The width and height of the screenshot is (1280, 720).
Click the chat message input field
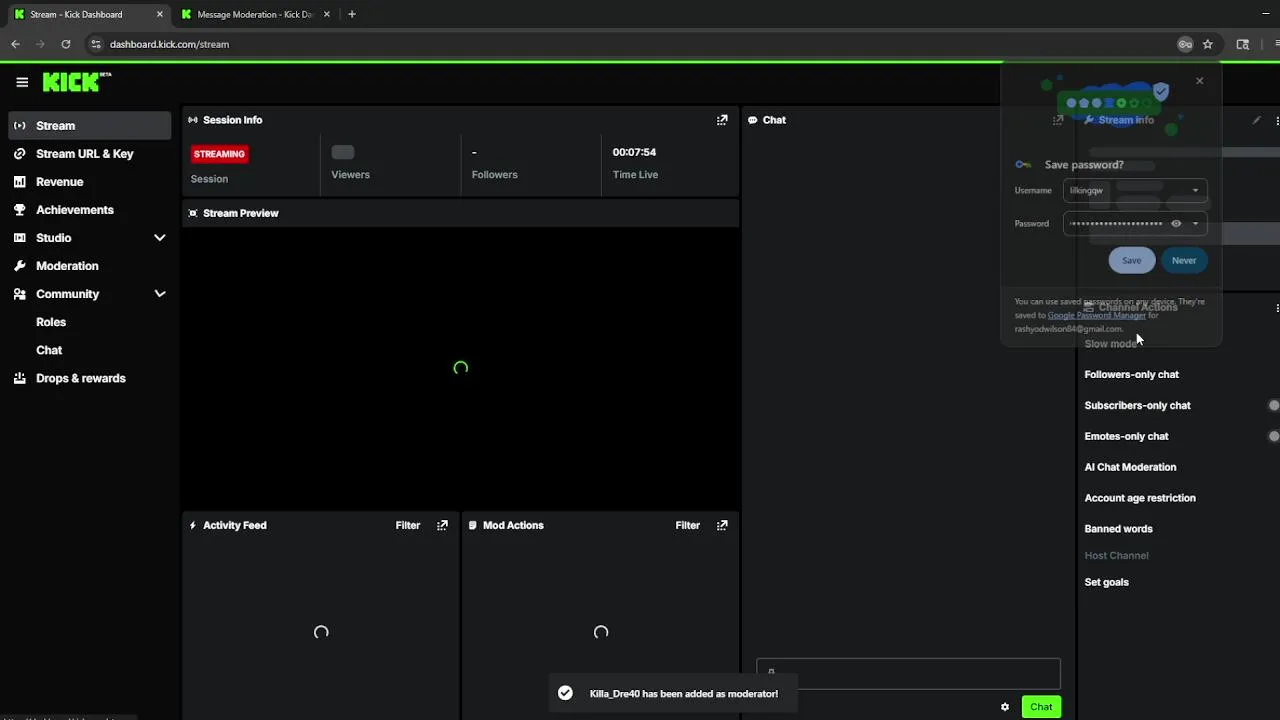pos(908,673)
